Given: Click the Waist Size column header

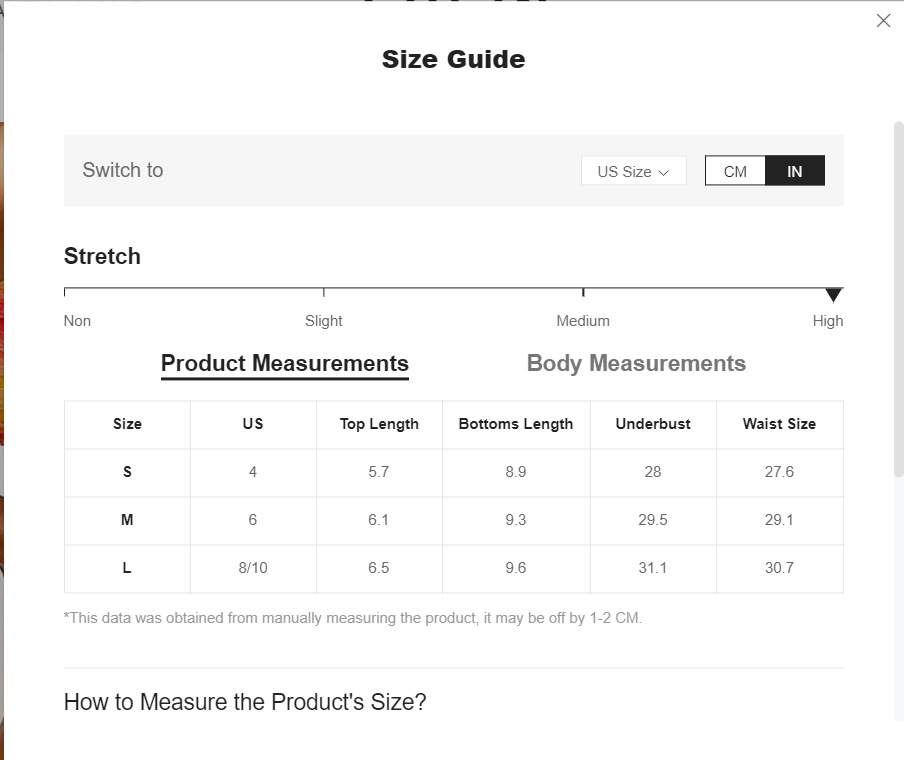Looking at the screenshot, I should [x=779, y=424].
